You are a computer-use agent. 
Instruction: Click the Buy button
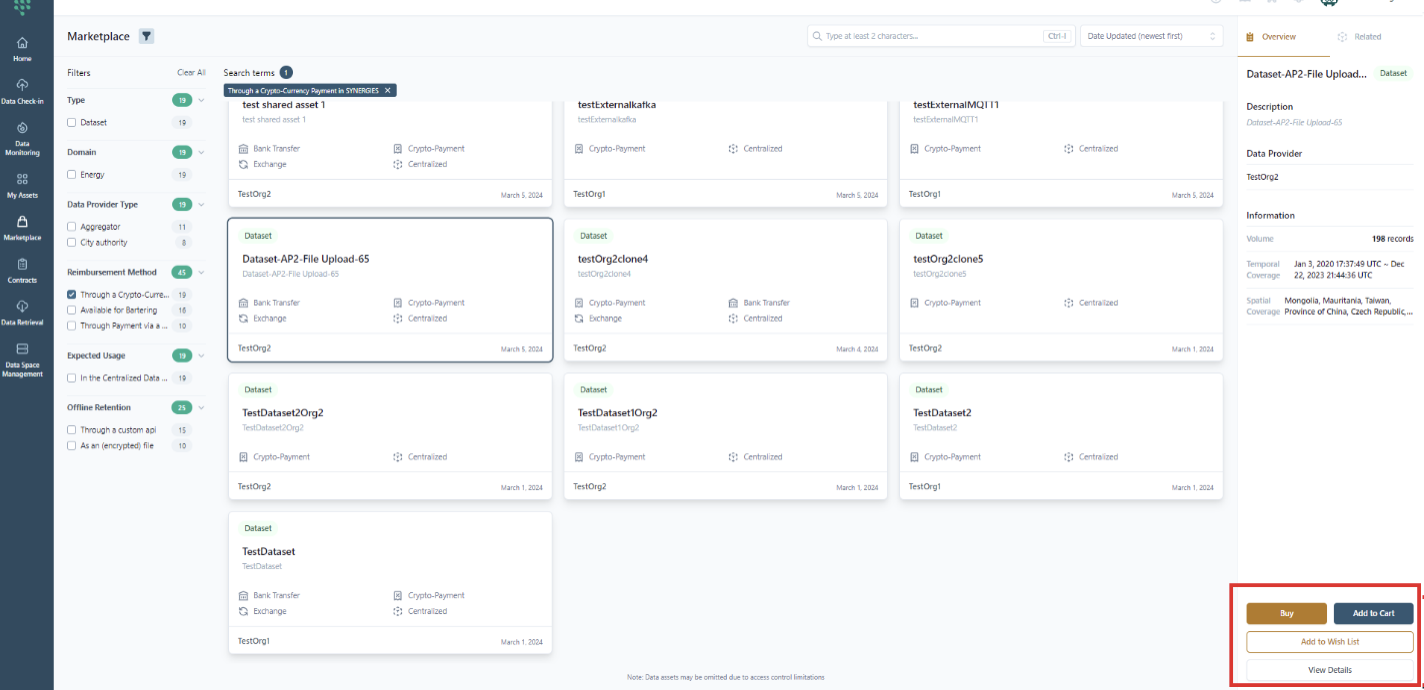1286,613
